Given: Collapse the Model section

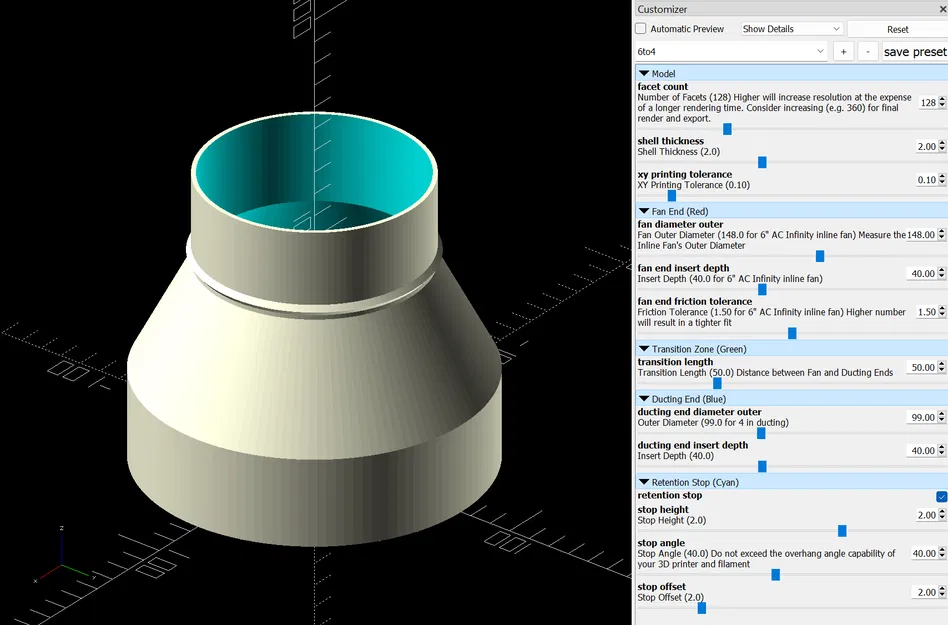Looking at the screenshot, I should point(645,73).
